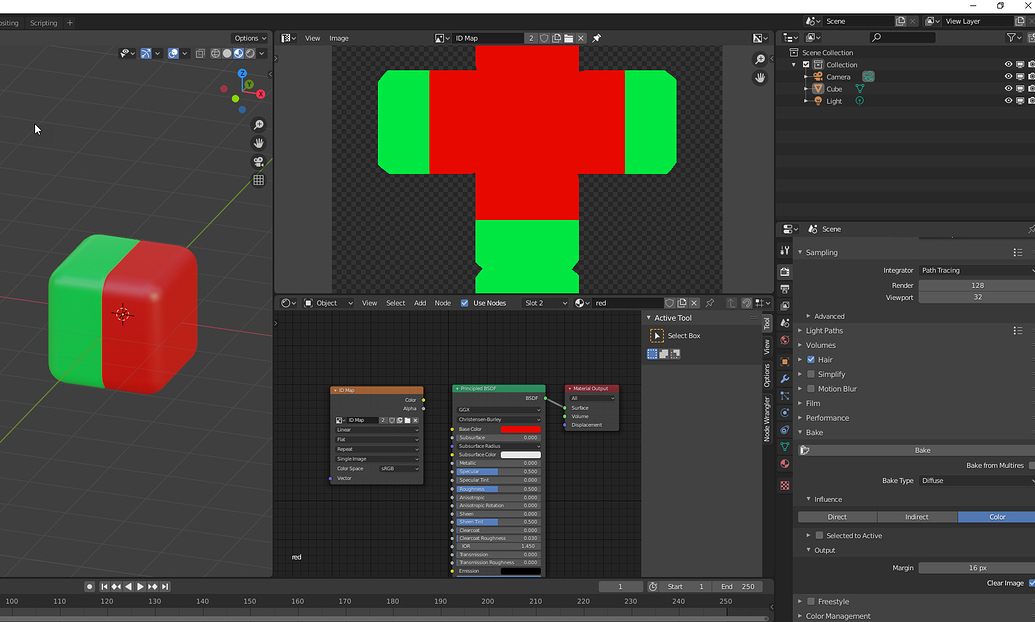Screen dimensions: 1035x622
Task: Open the Node menu in the Shader Editor
Action: tap(443, 303)
